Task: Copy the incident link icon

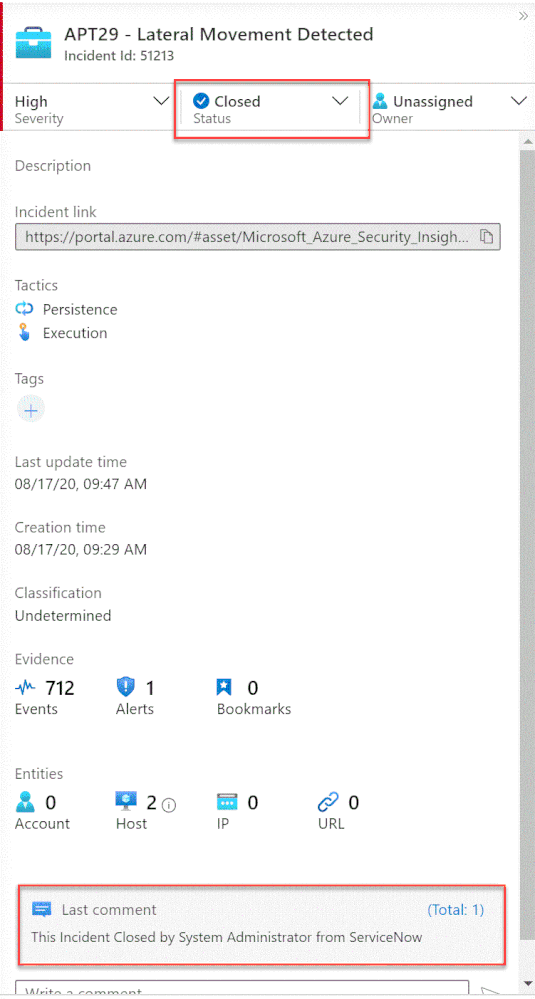Action: pyautogui.click(x=487, y=238)
